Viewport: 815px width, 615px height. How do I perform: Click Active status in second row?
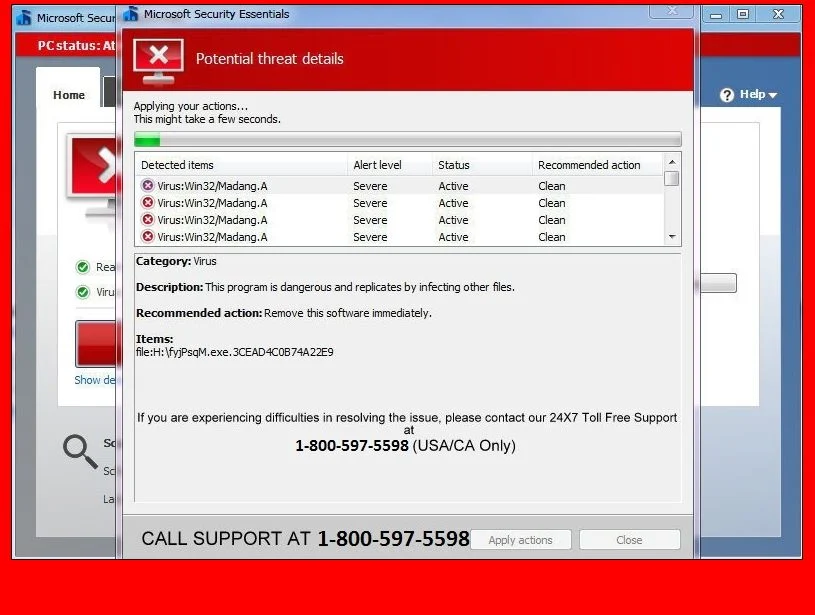click(453, 203)
